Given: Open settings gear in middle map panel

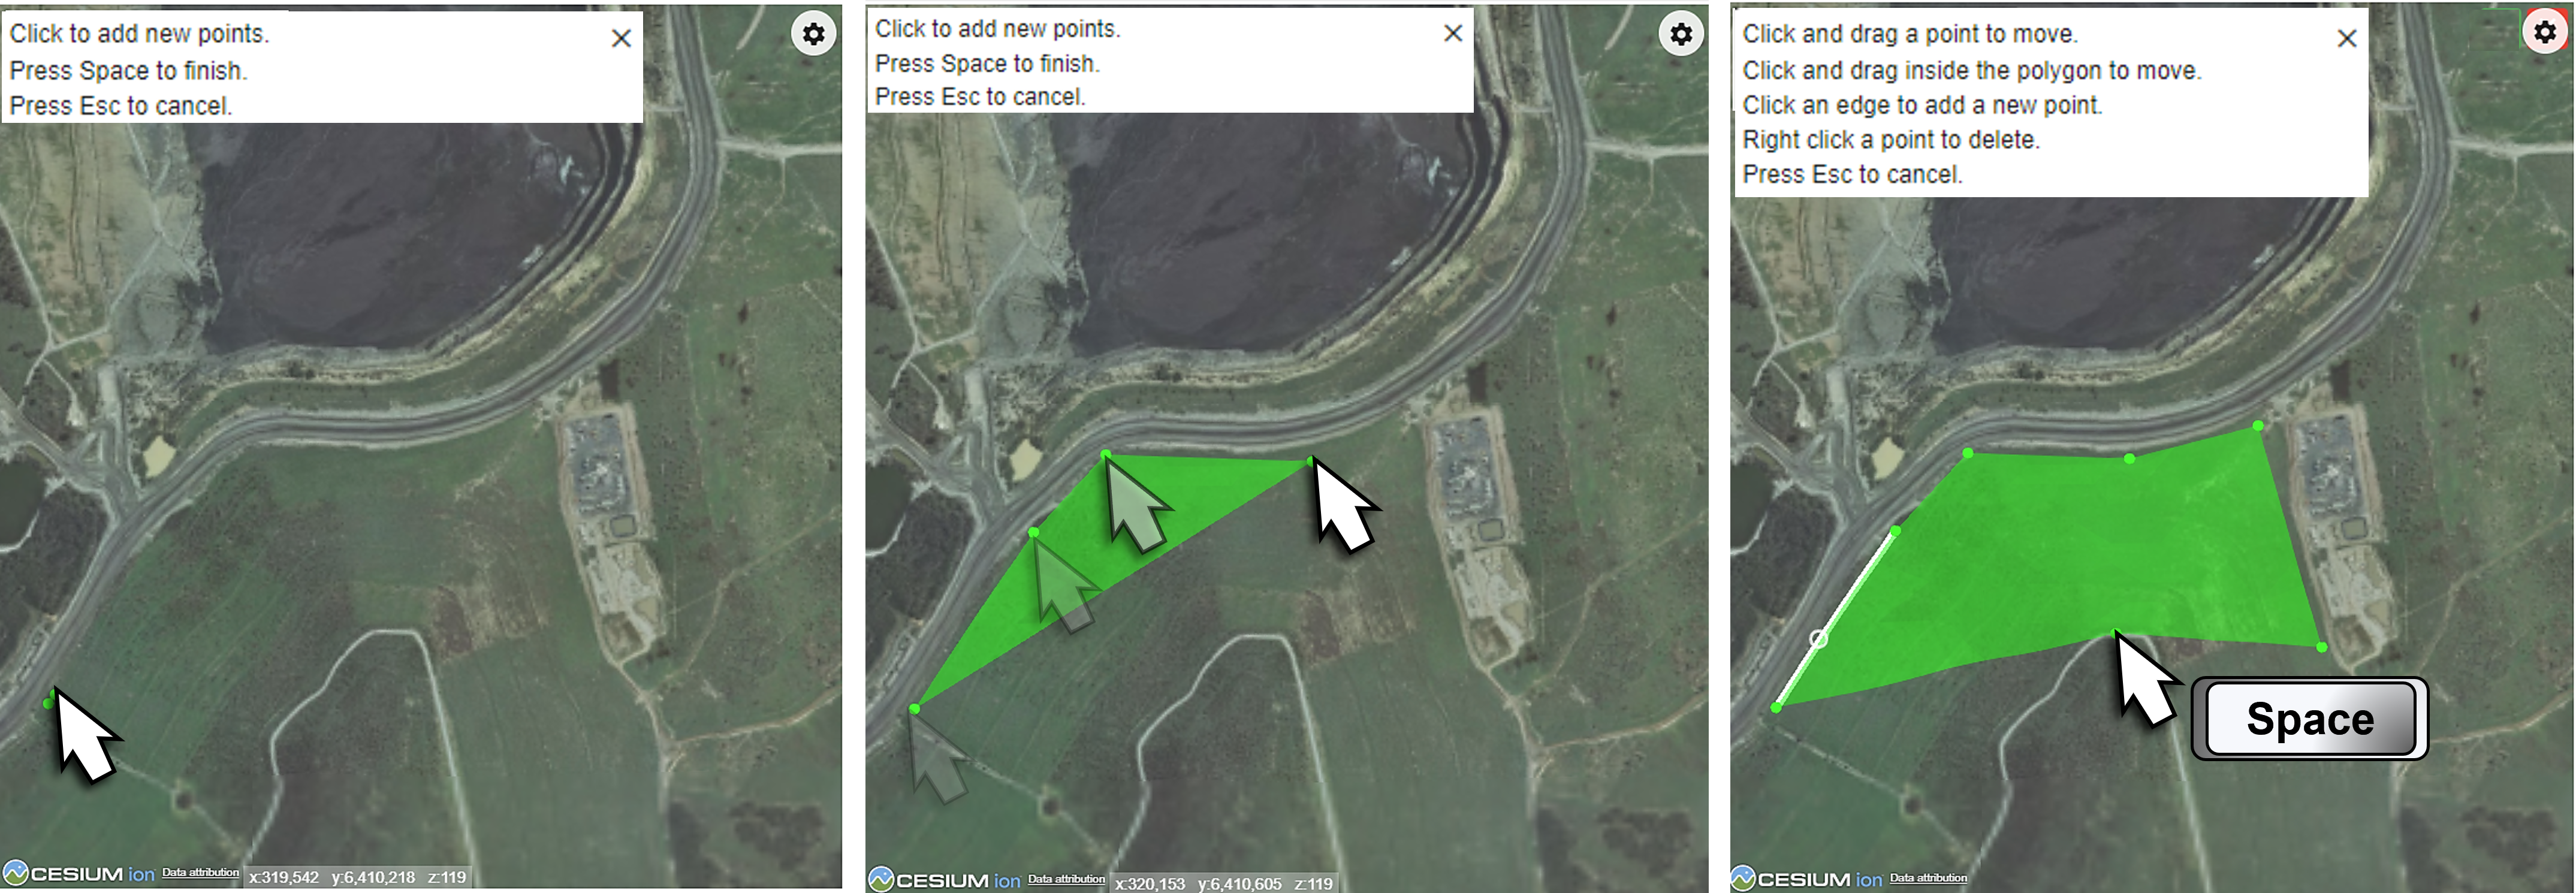Looking at the screenshot, I should (x=1681, y=34).
